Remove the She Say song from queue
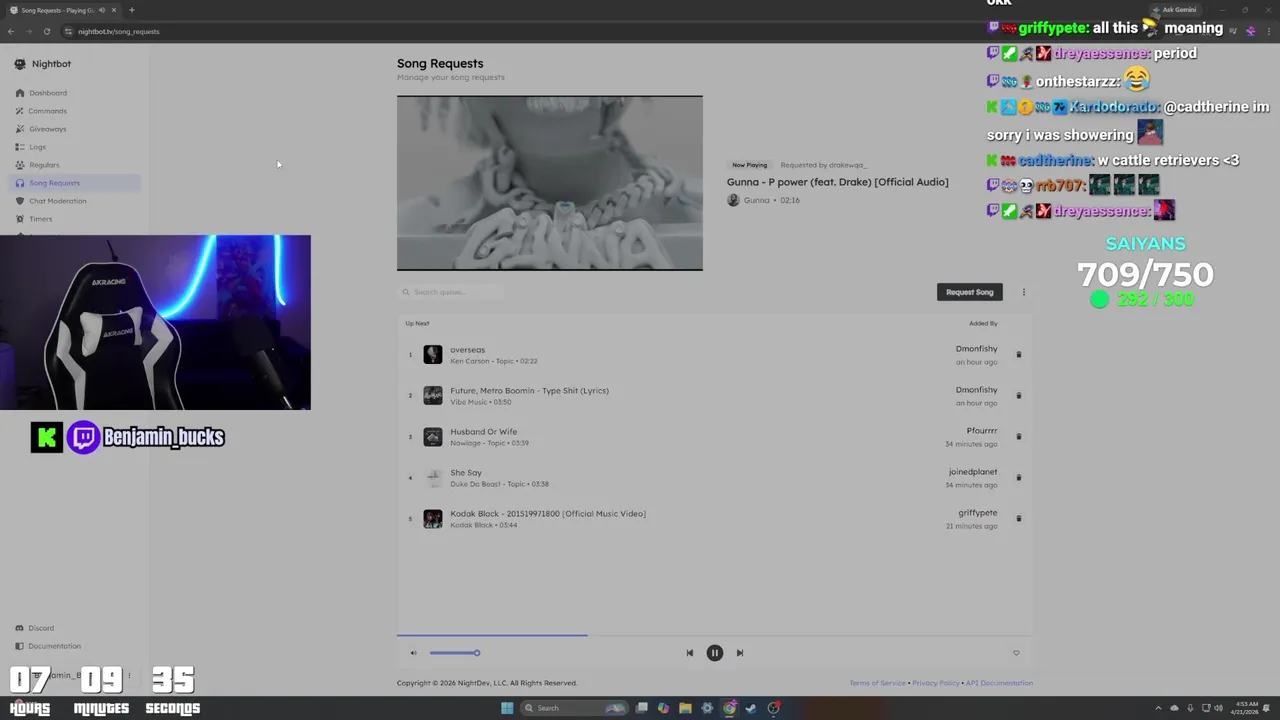Viewport: 1280px width, 720px height. point(1019,477)
